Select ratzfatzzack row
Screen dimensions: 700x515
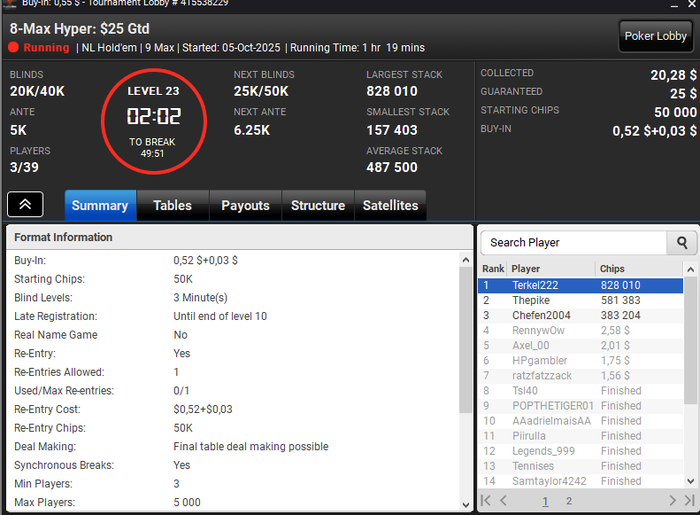point(581,376)
